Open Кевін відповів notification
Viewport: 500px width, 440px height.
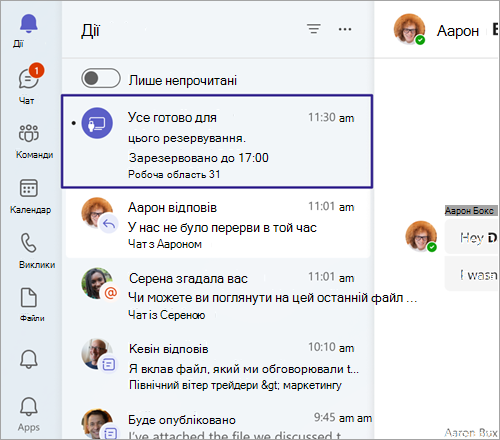[x=218, y=366]
